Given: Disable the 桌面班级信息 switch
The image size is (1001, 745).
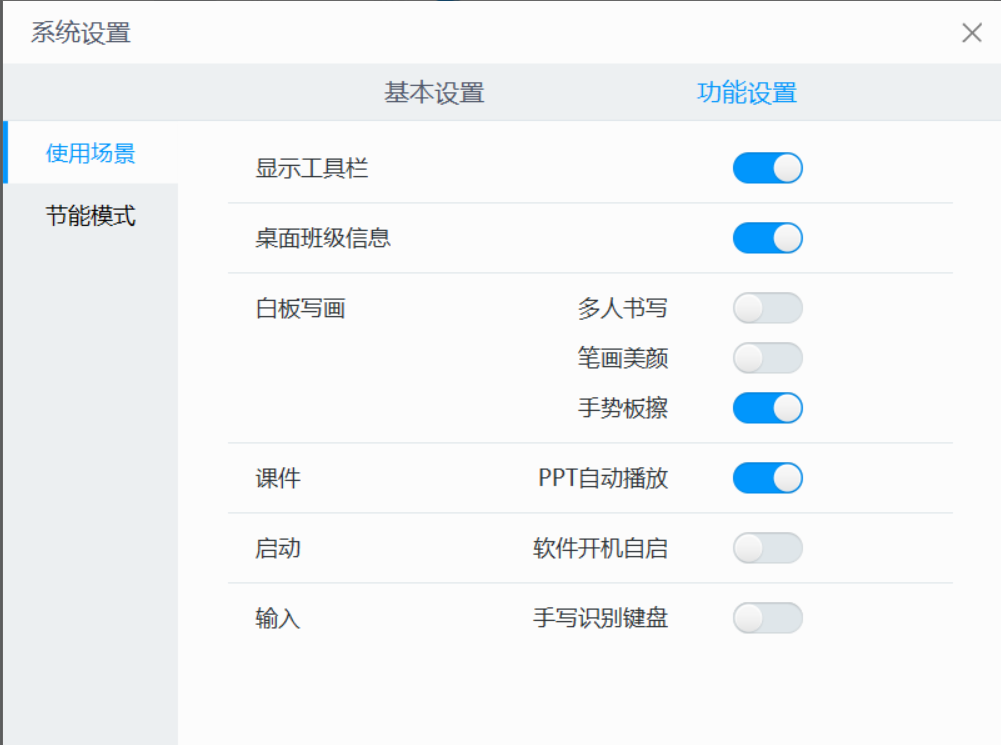Looking at the screenshot, I should tap(767, 238).
